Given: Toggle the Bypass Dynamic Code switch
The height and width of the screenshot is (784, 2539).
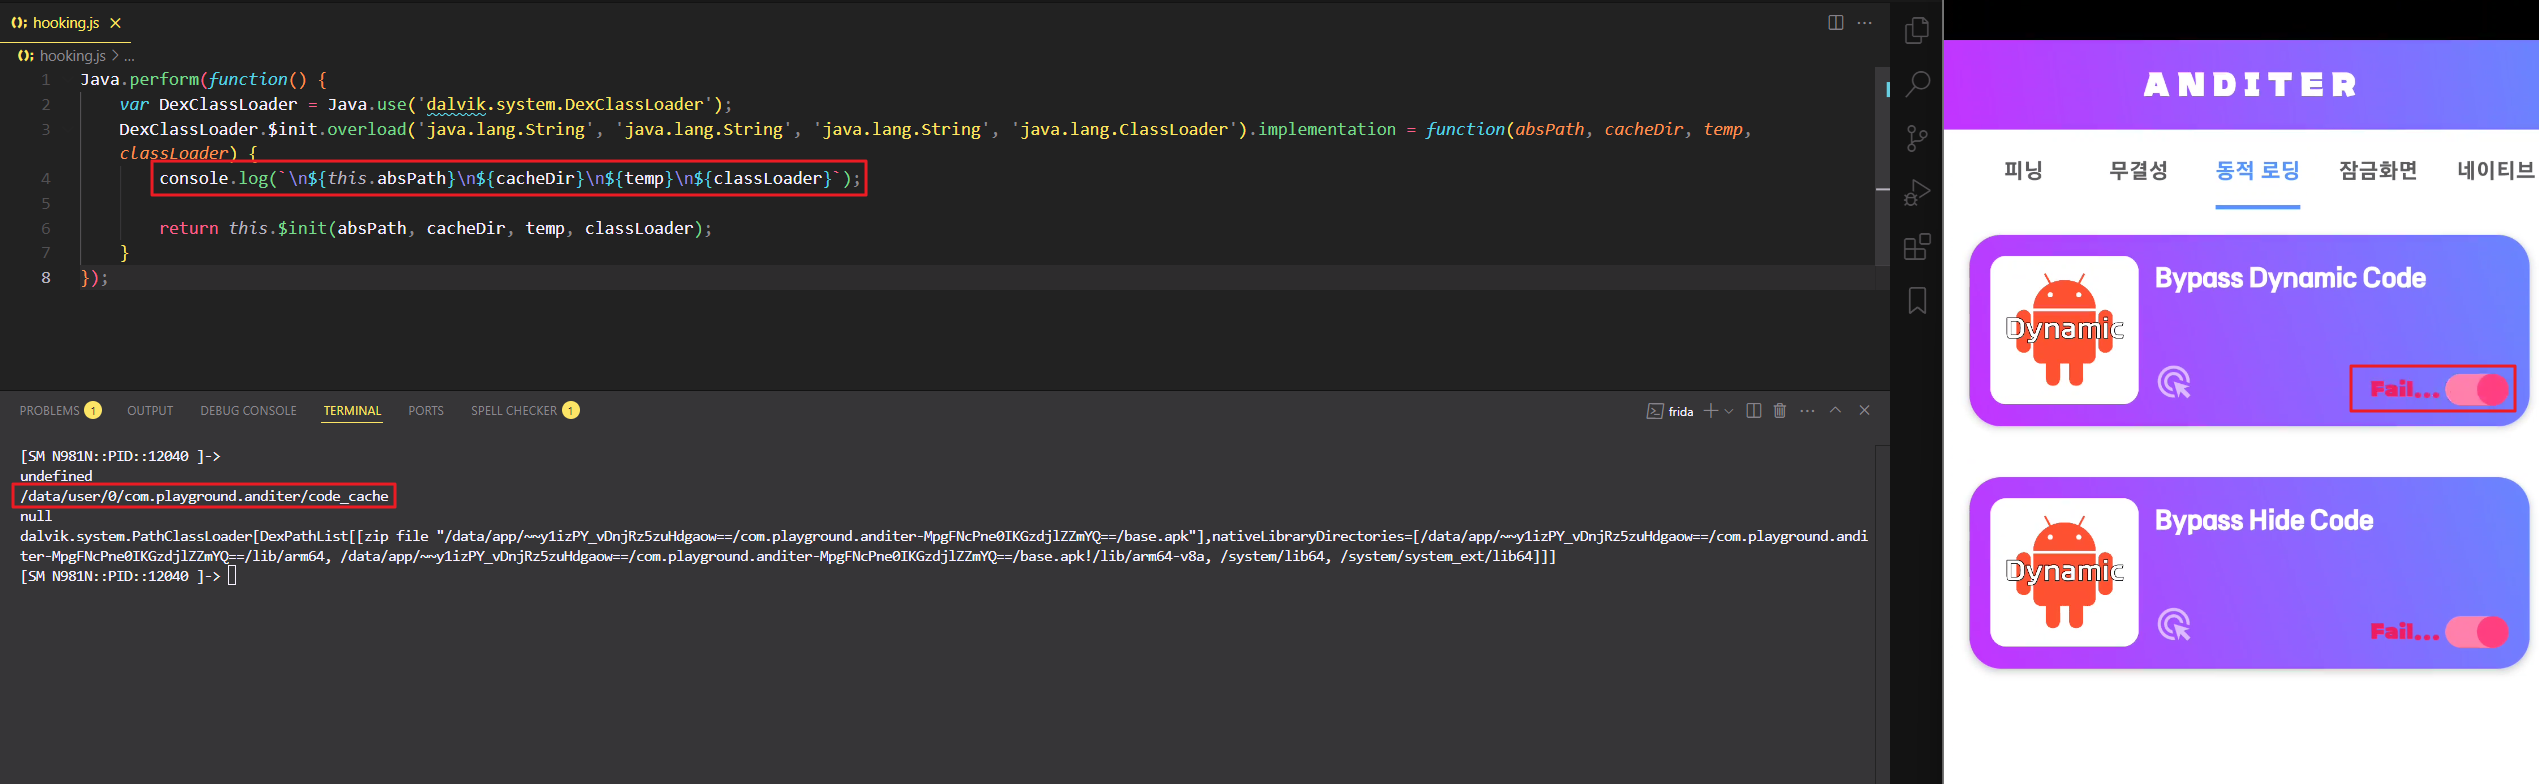Looking at the screenshot, I should coord(2478,389).
